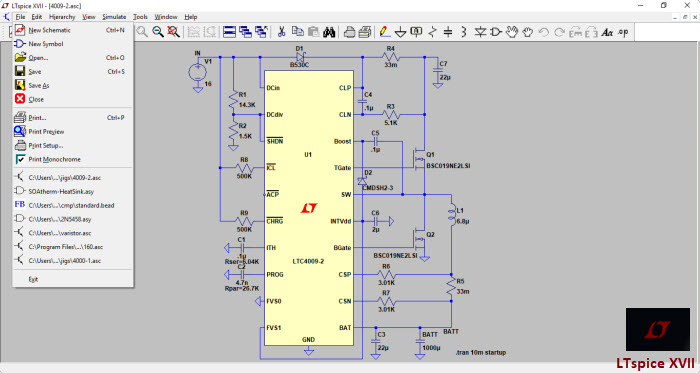
Task: Click the R4 33m resistor
Action: coord(391,57)
